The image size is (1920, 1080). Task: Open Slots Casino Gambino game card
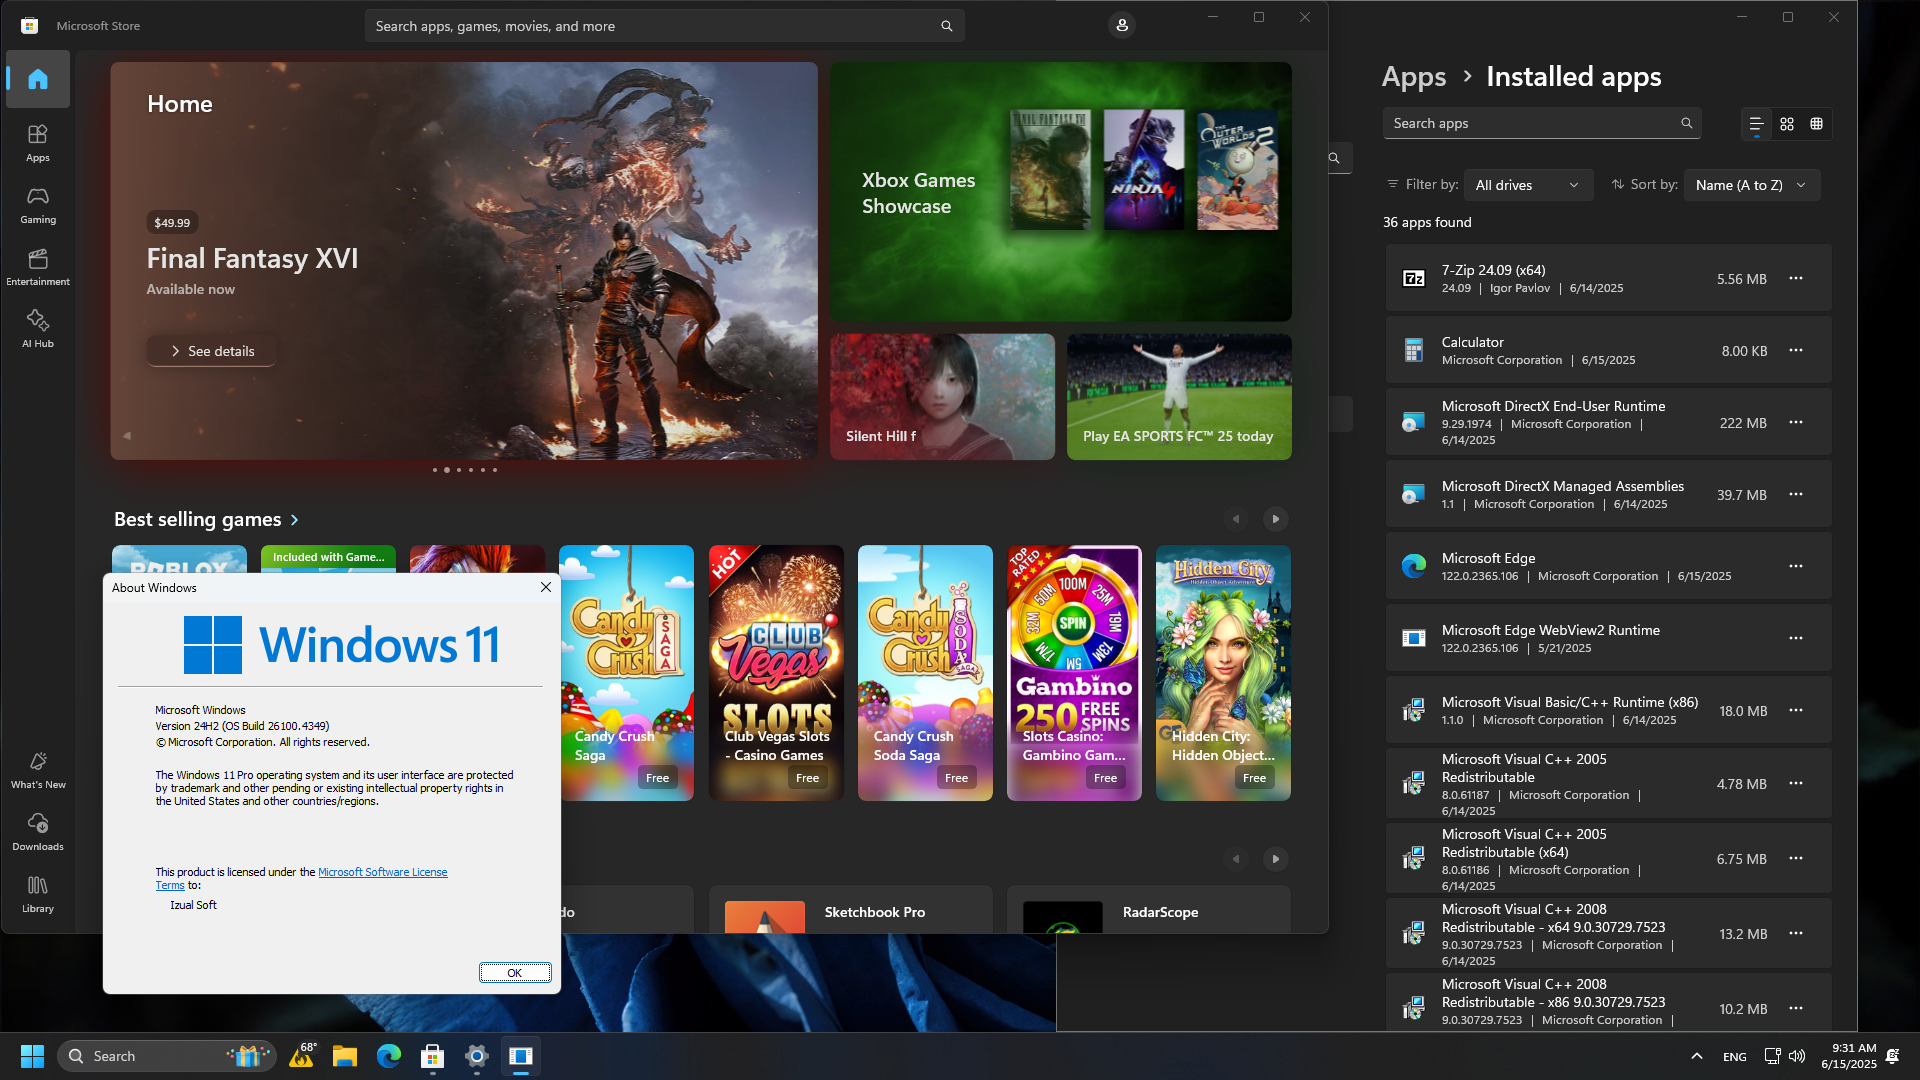pos(1074,673)
